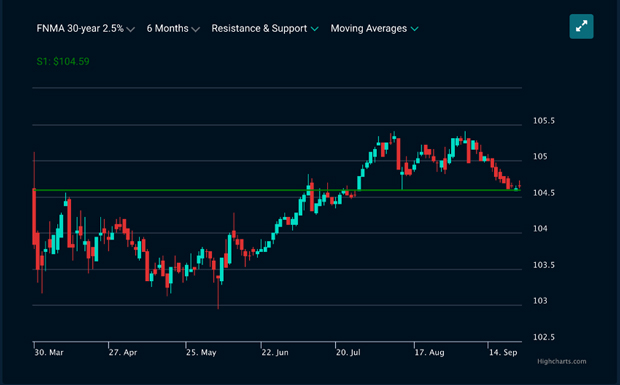Select the 17. Aug x-axis label

point(429,352)
